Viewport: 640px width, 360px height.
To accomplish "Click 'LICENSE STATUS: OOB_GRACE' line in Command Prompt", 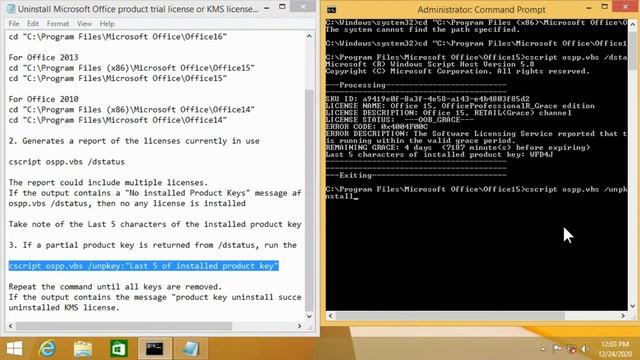I will pos(400,120).
